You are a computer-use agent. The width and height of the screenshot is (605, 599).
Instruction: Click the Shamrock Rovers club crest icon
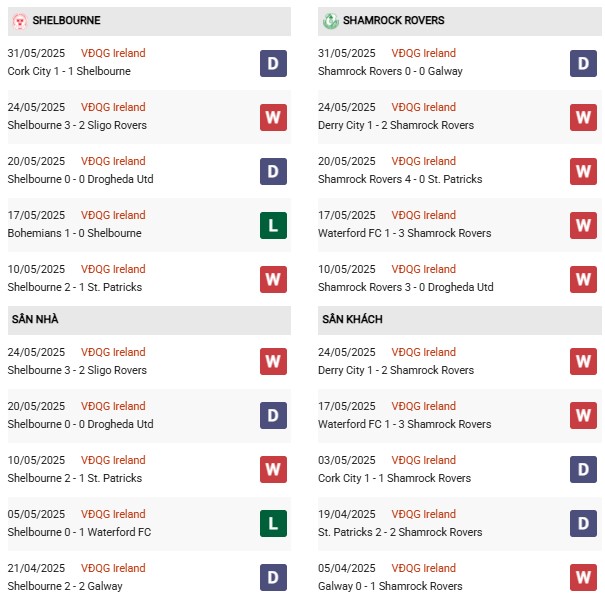pyautogui.click(x=330, y=20)
